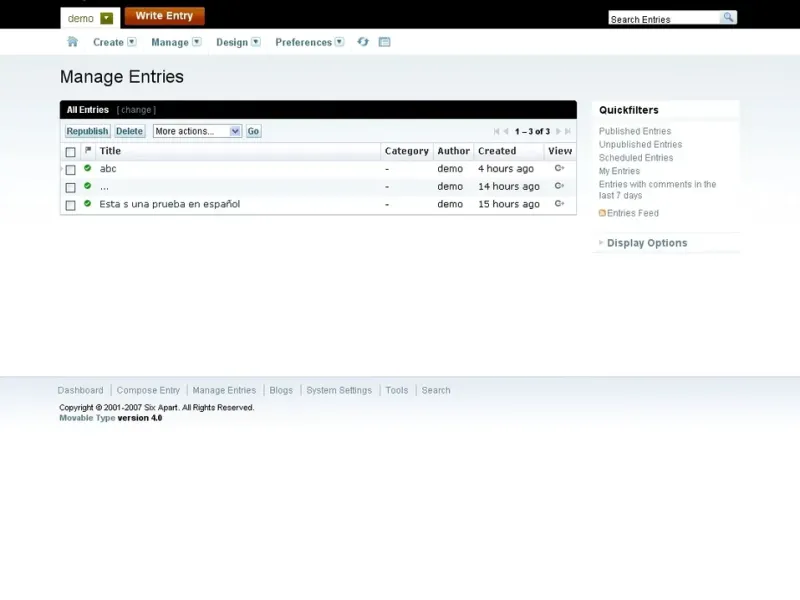Filter entries with comments in last 7 days
The width and height of the screenshot is (800, 600).
pyautogui.click(x=657, y=190)
